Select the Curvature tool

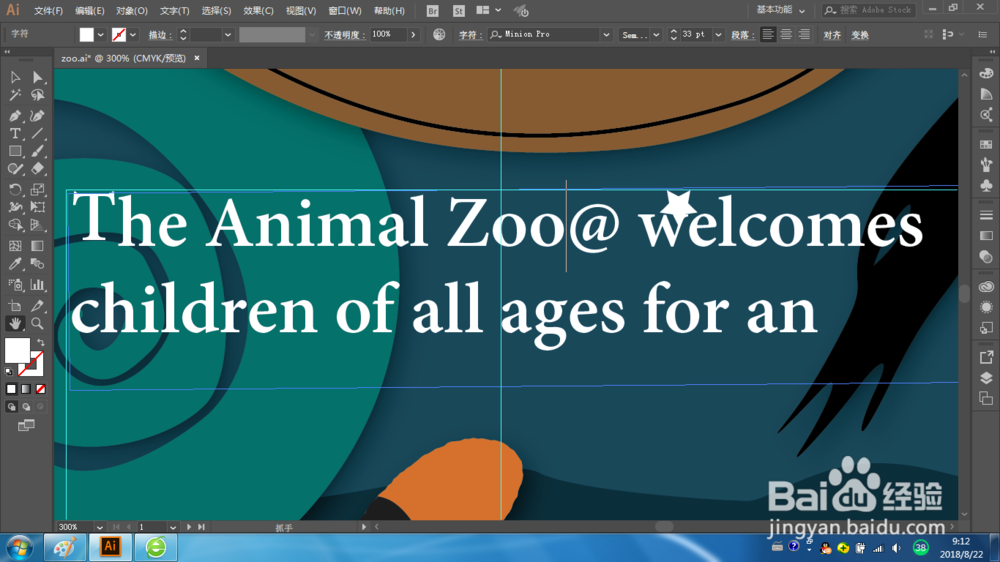pyautogui.click(x=38, y=115)
